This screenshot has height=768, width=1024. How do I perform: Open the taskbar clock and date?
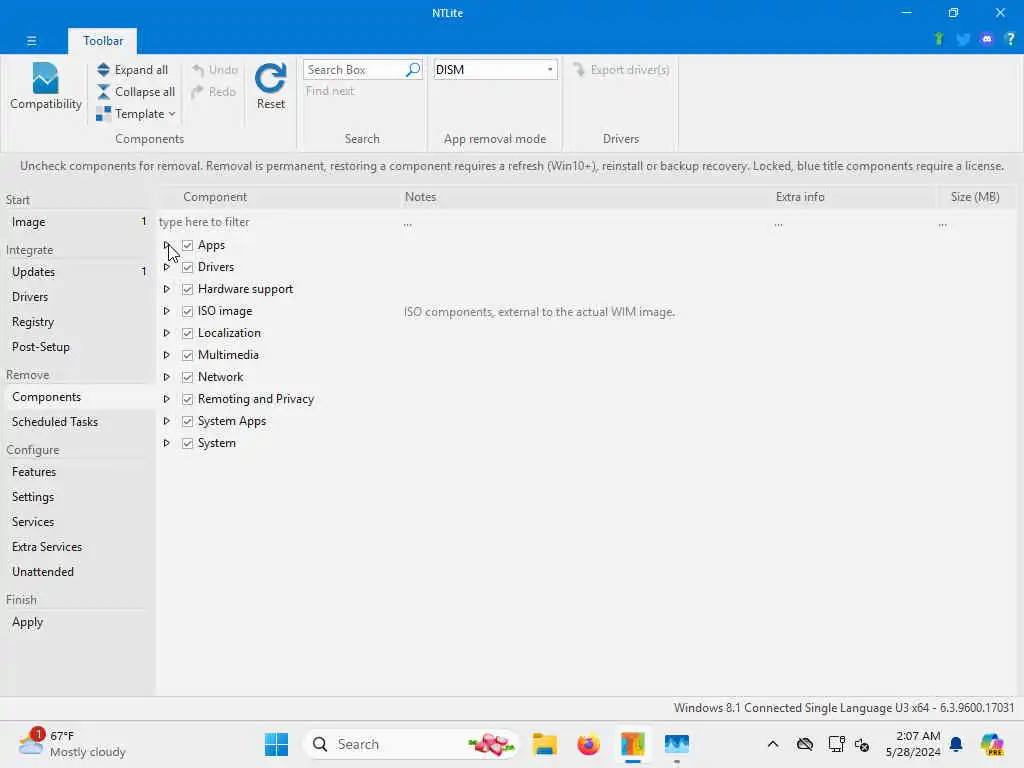tap(913, 744)
